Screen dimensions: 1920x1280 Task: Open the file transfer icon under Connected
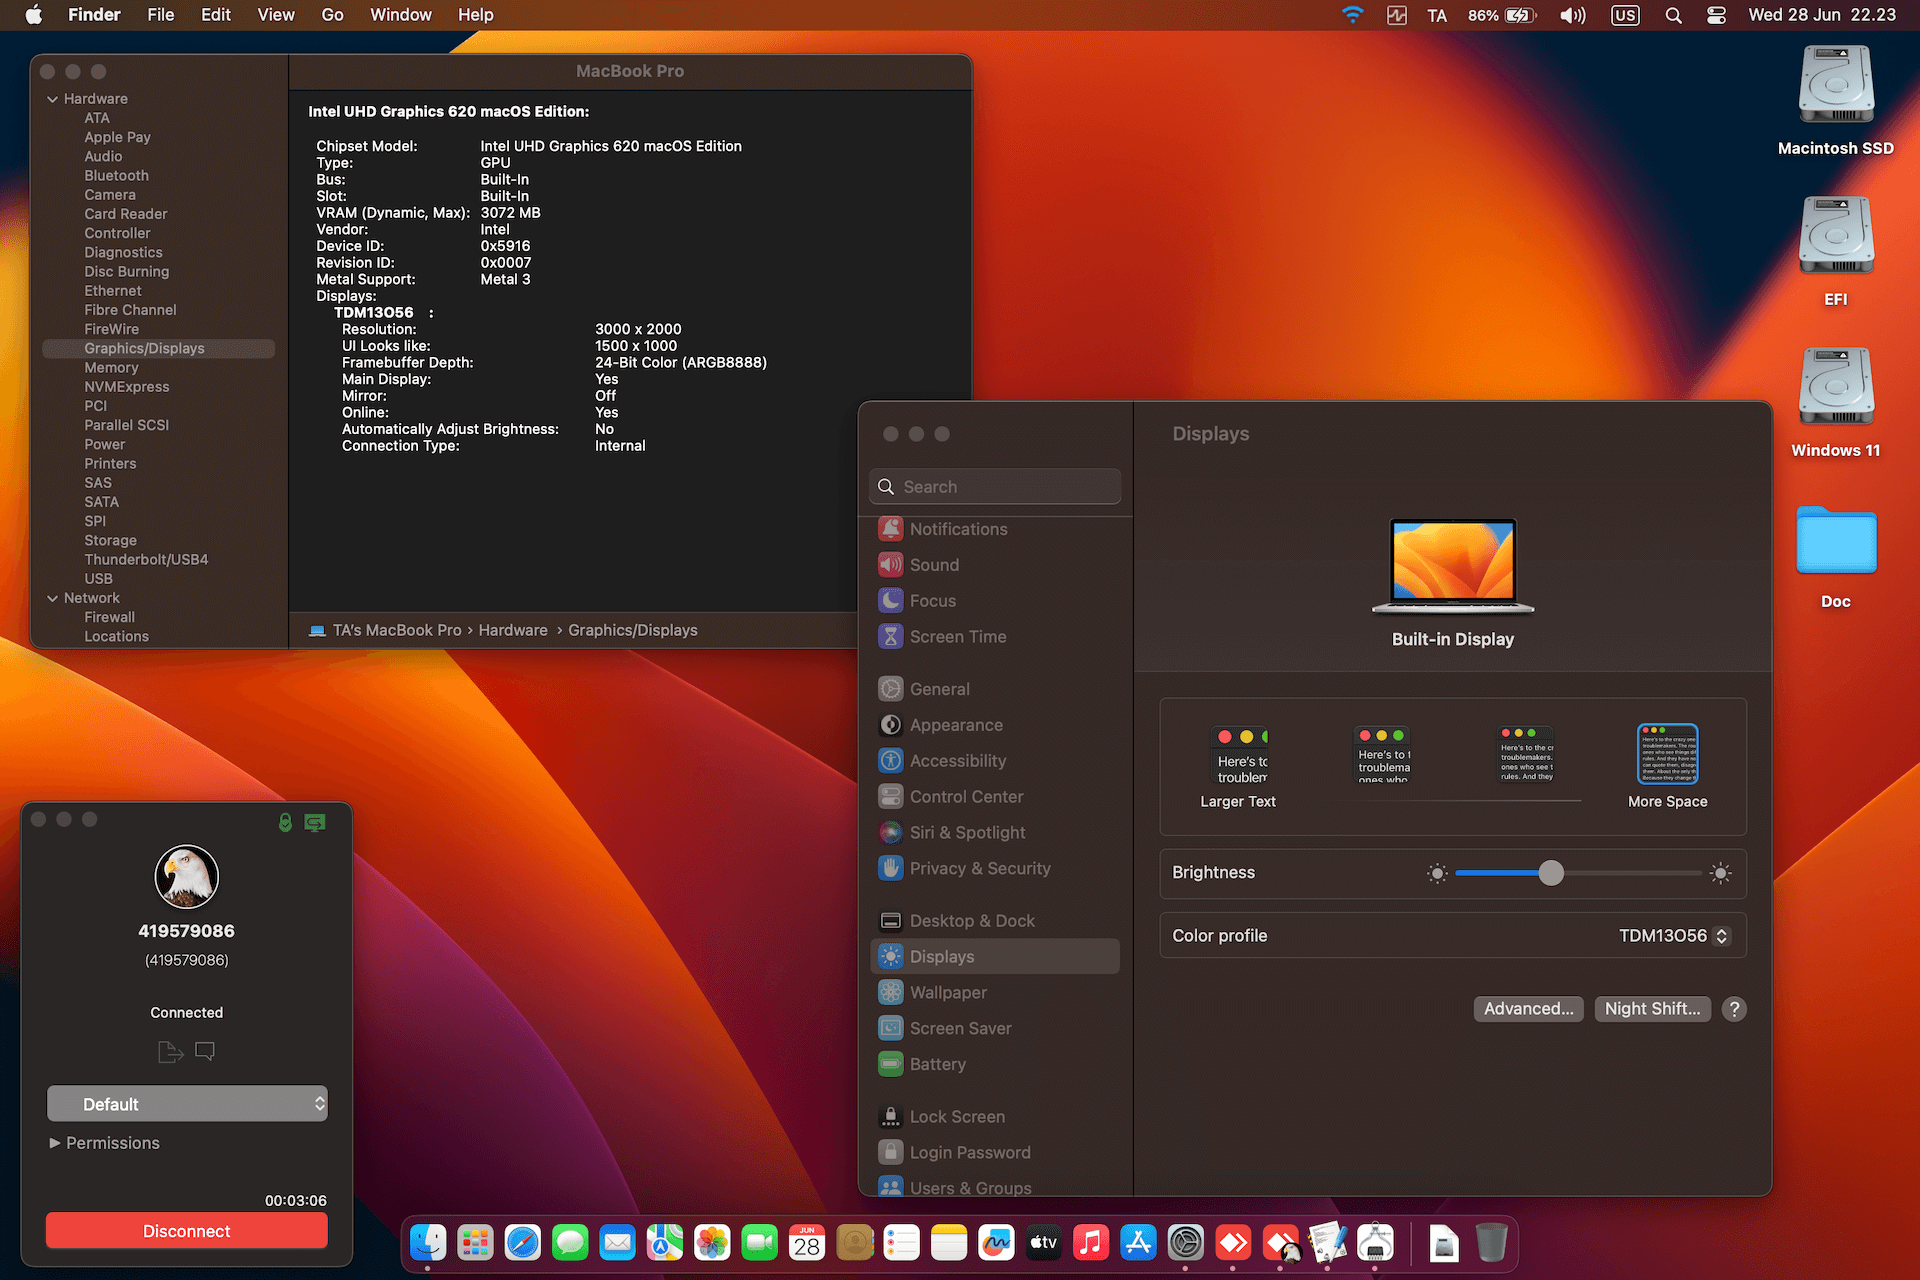pyautogui.click(x=171, y=1052)
